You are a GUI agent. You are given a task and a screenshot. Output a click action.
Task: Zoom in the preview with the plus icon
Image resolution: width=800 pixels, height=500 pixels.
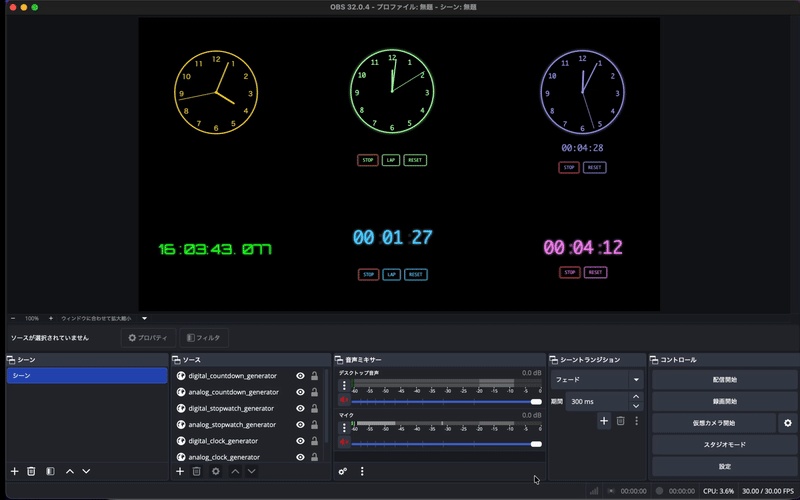[x=51, y=318]
